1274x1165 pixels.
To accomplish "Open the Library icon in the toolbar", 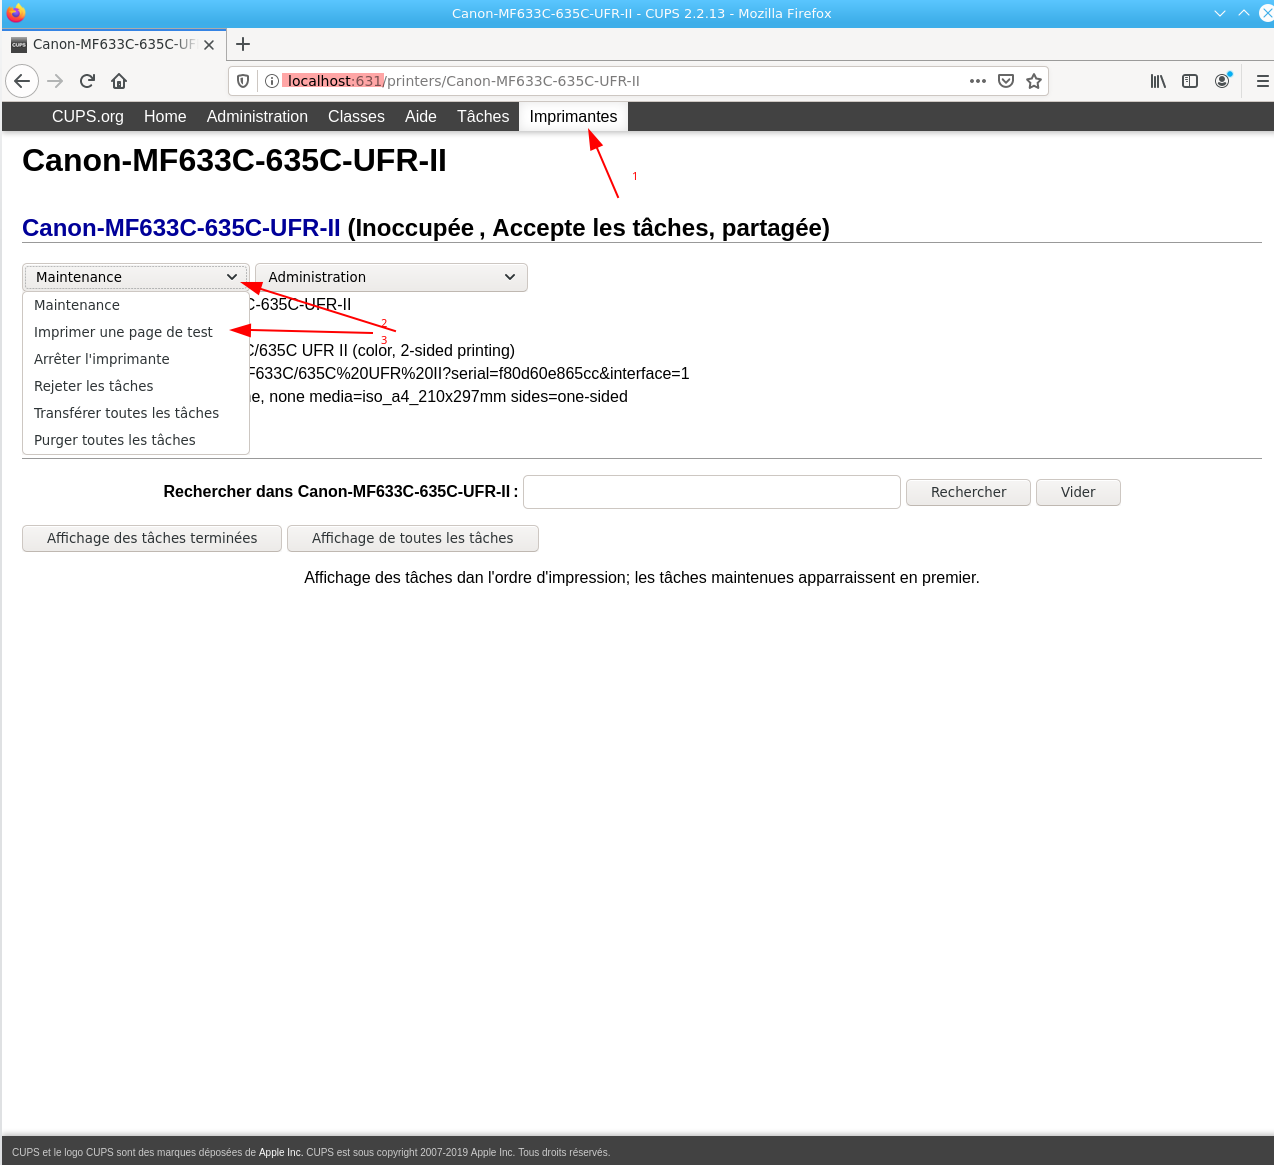I will 1158,81.
